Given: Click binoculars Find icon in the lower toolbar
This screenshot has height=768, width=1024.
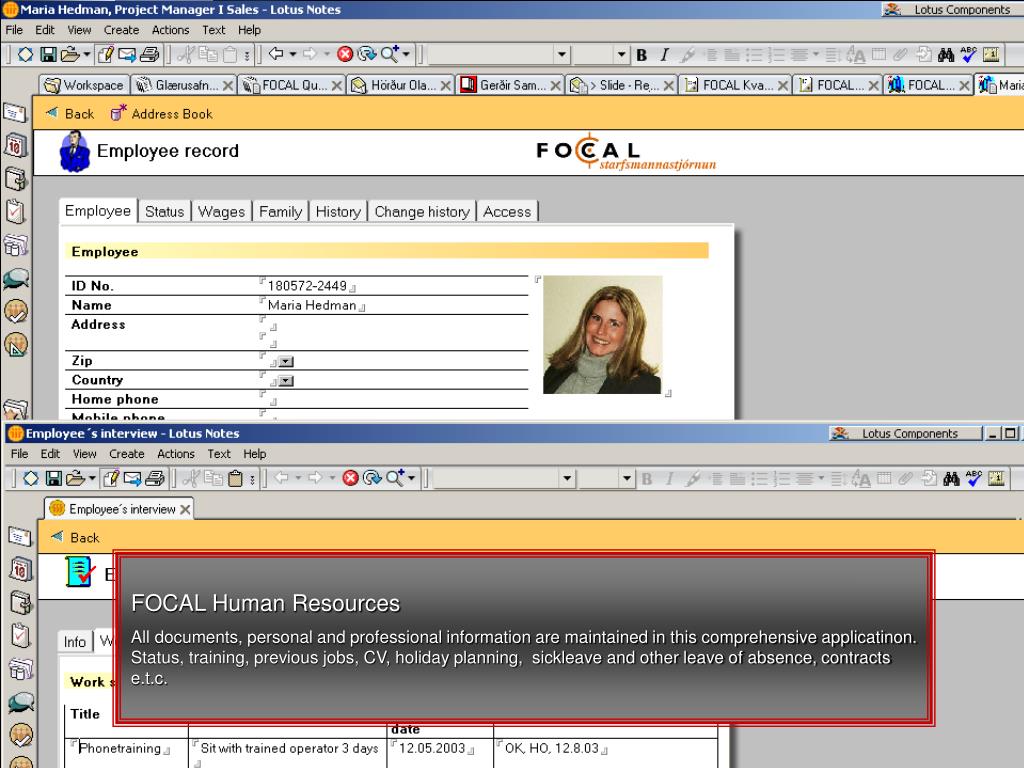Looking at the screenshot, I should [x=951, y=479].
